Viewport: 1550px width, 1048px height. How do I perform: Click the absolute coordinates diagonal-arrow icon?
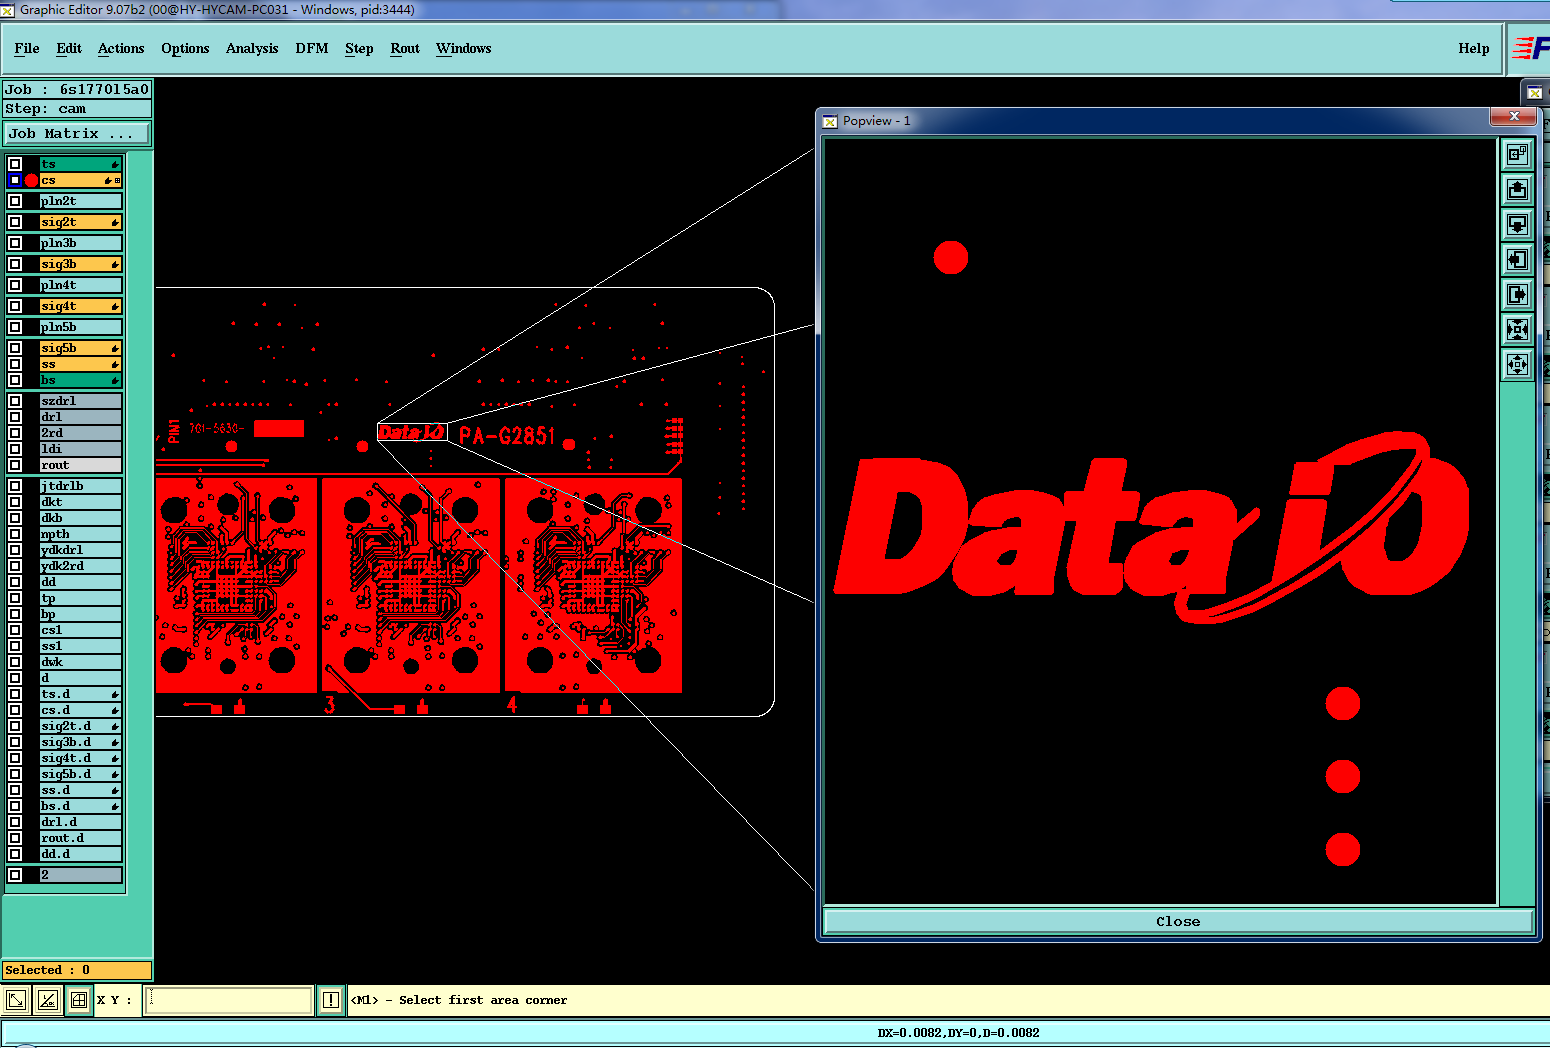tap(16, 999)
